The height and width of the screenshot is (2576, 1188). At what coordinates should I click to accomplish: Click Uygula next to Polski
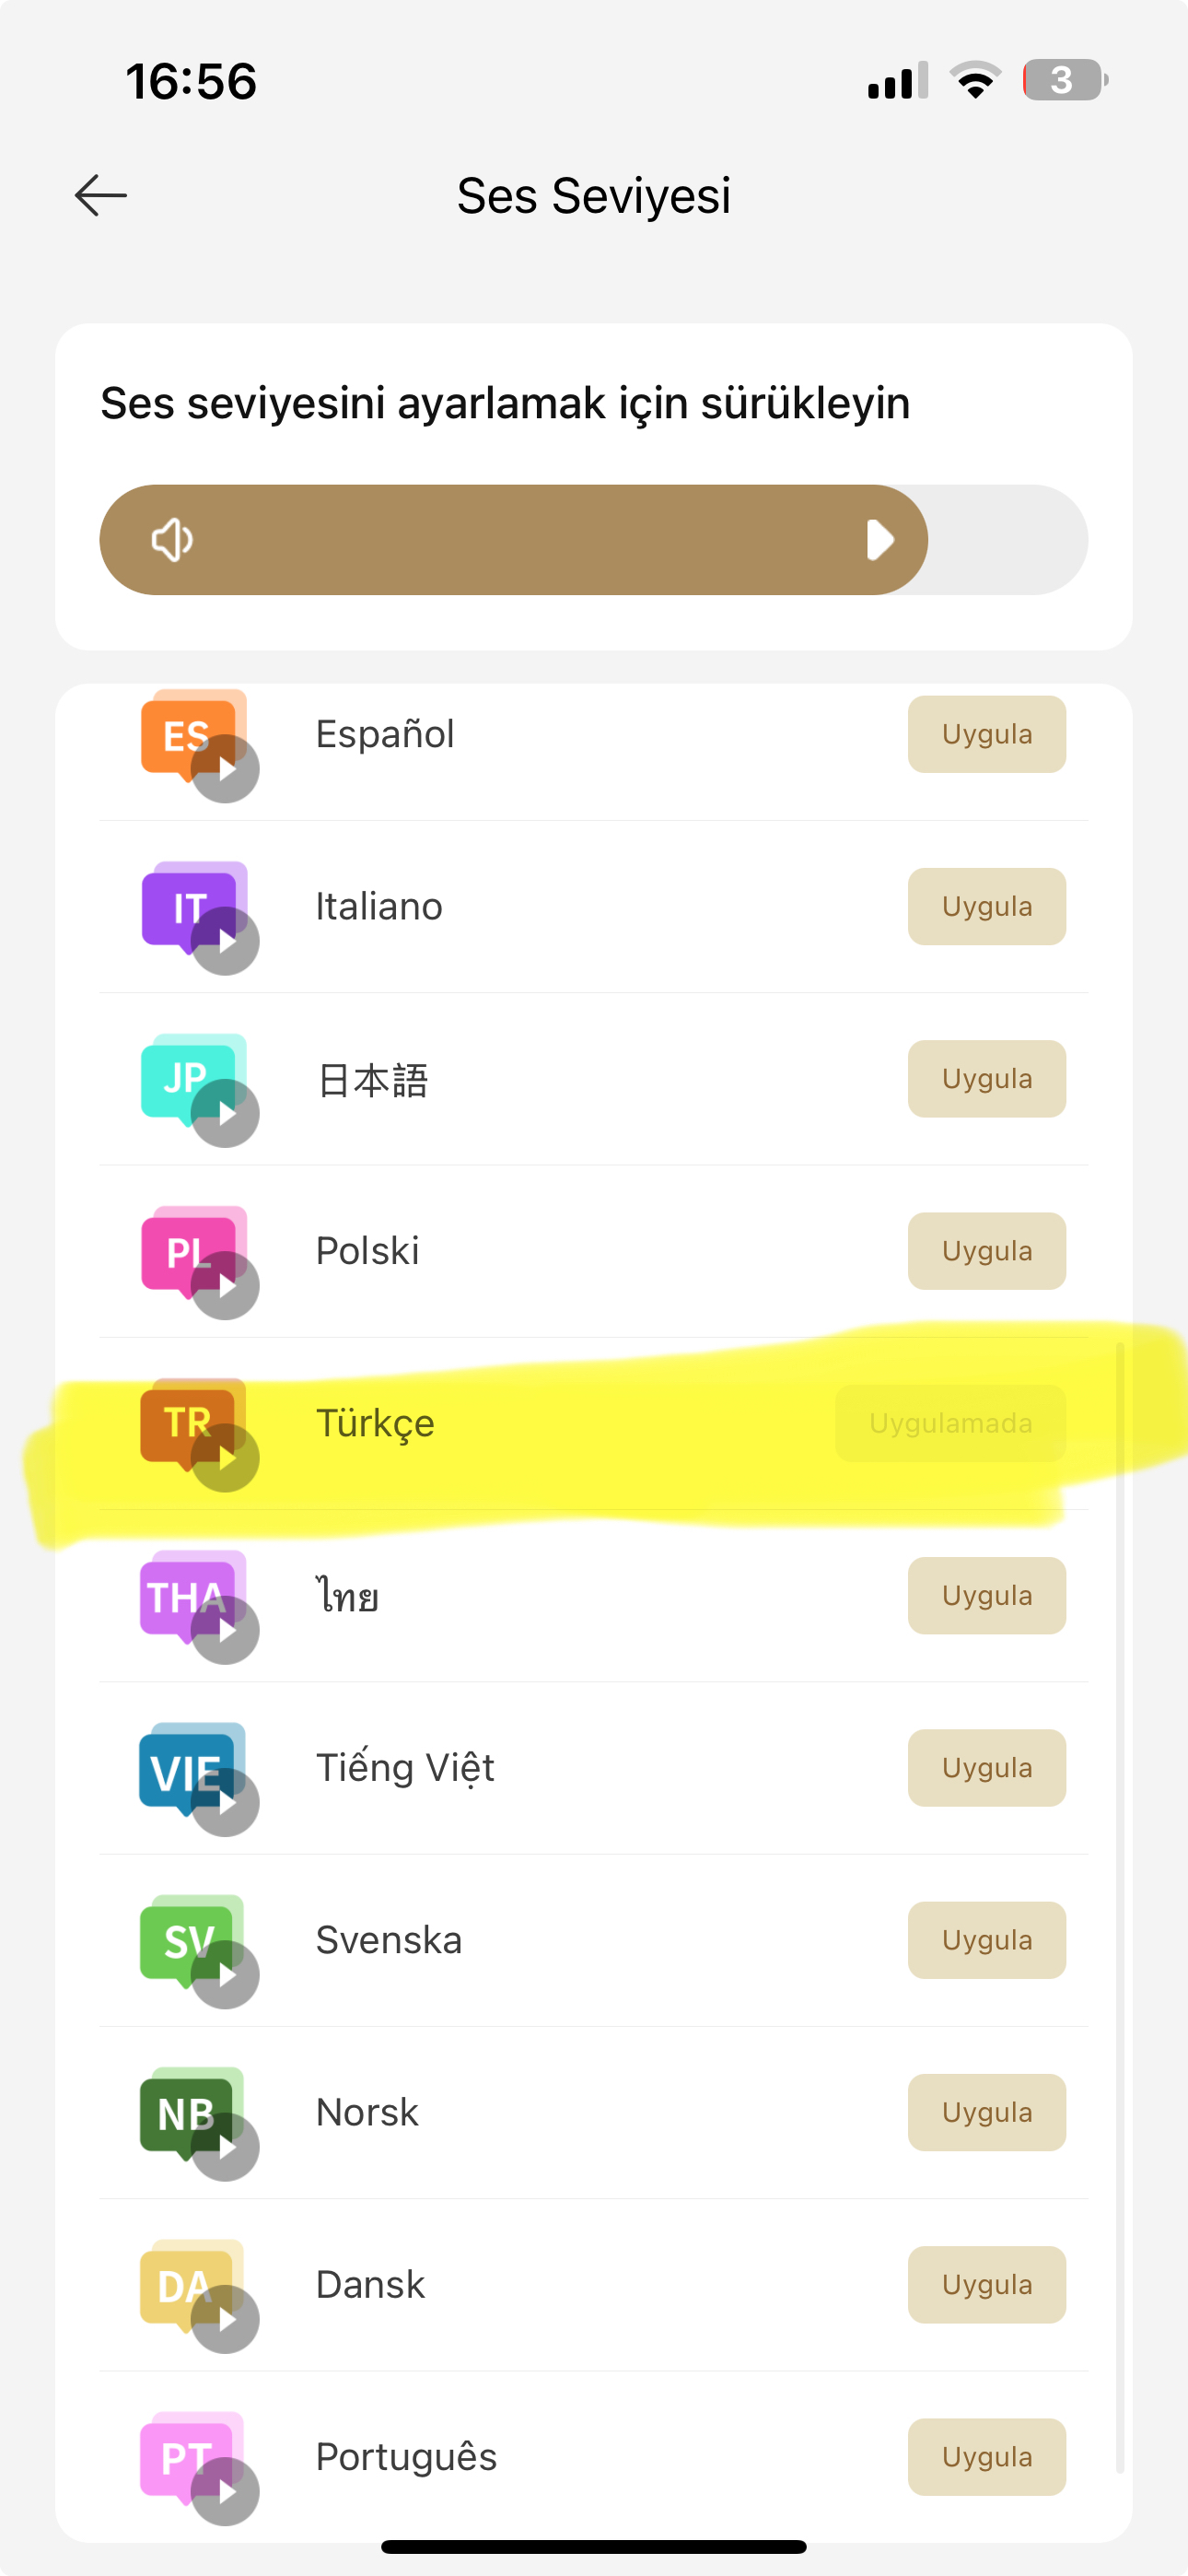tap(986, 1251)
